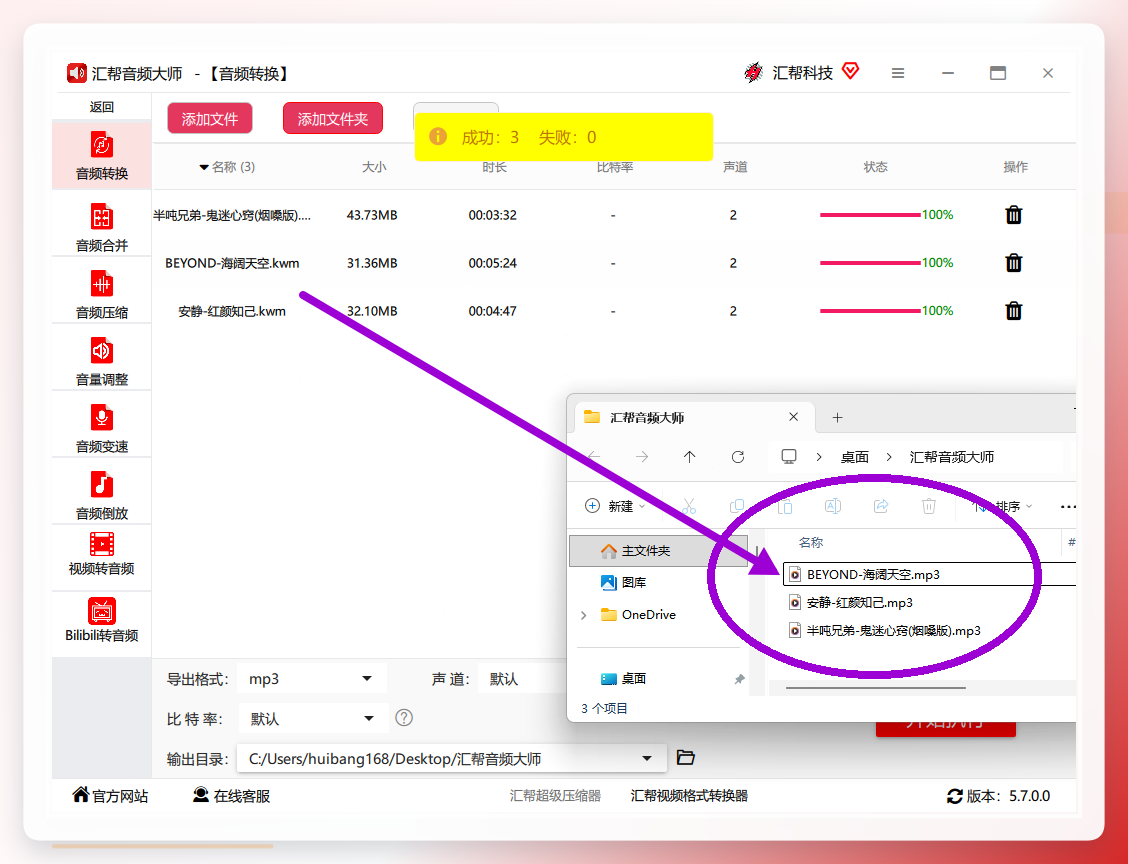Open the 在线客服 link

tap(232, 796)
